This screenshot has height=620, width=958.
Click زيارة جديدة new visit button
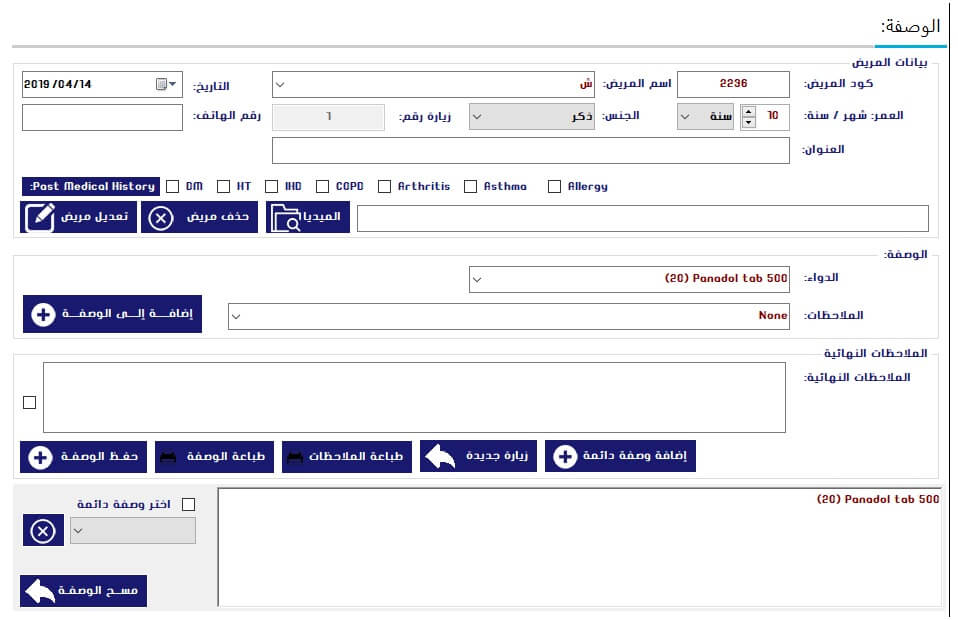[478, 456]
